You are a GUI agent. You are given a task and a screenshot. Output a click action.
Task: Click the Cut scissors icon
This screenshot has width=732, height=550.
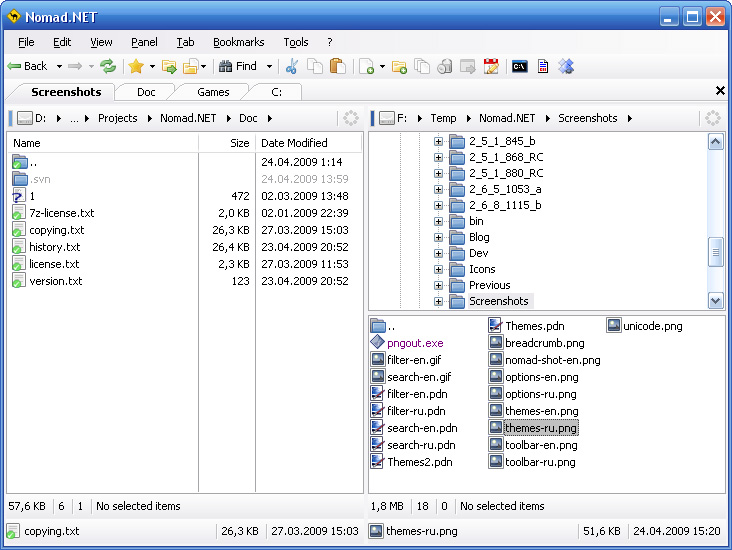click(292, 66)
